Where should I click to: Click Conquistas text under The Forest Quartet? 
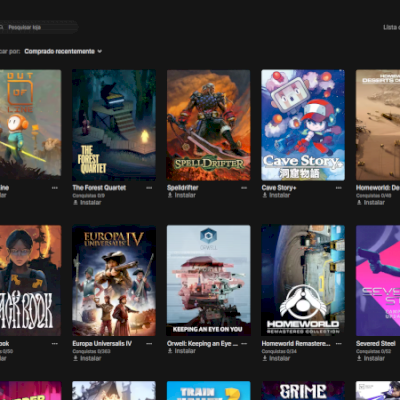point(89,196)
